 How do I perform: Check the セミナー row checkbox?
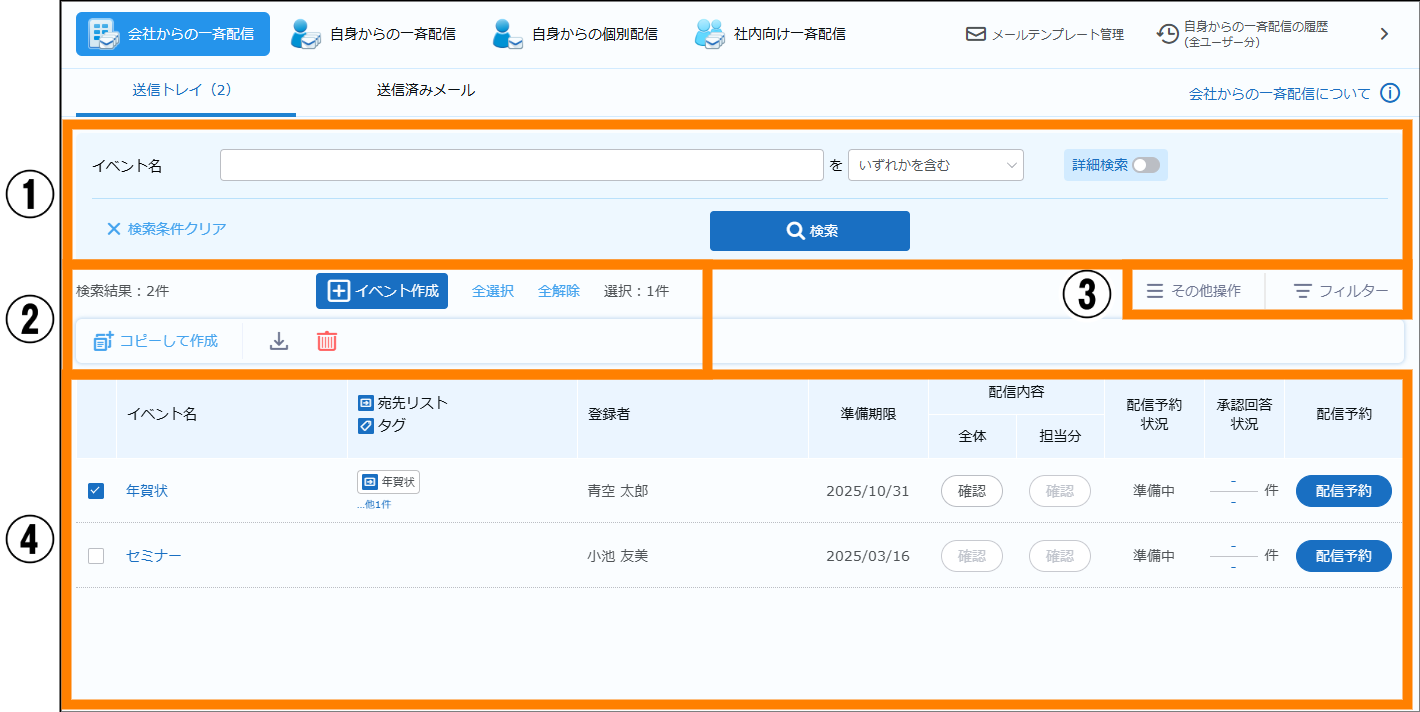pyautogui.click(x=96, y=556)
